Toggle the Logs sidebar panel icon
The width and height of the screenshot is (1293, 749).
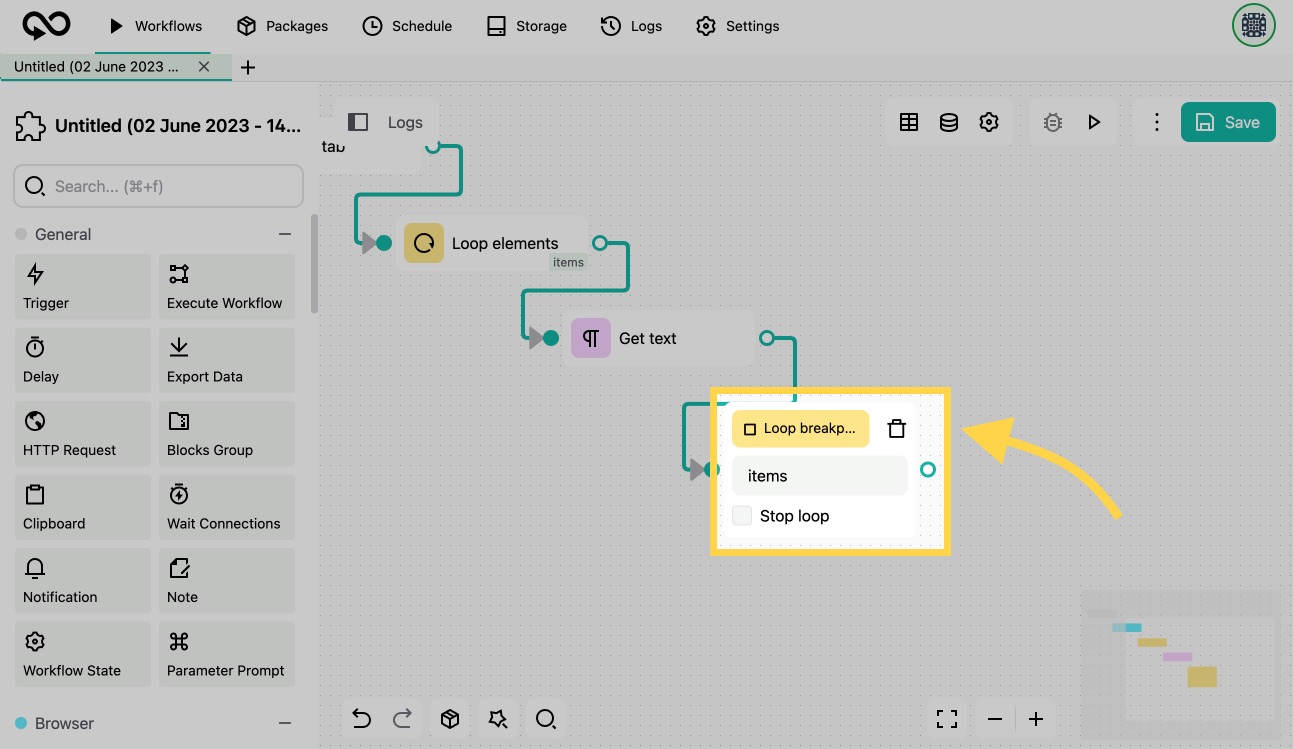(358, 122)
